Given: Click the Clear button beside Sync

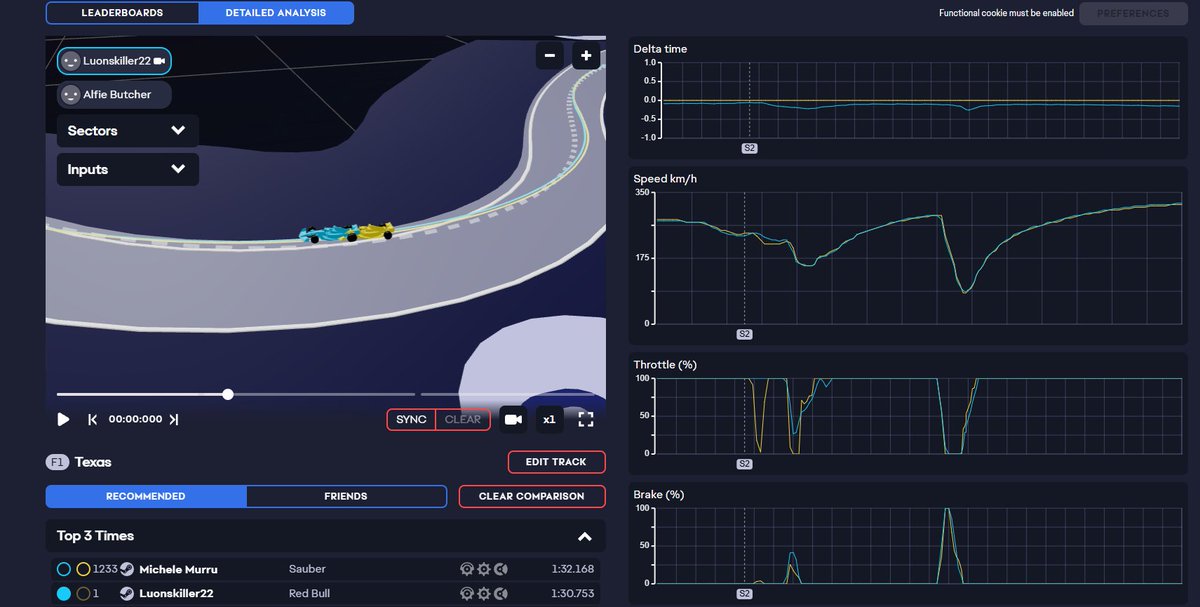Looking at the screenshot, I should click(463, 419).
